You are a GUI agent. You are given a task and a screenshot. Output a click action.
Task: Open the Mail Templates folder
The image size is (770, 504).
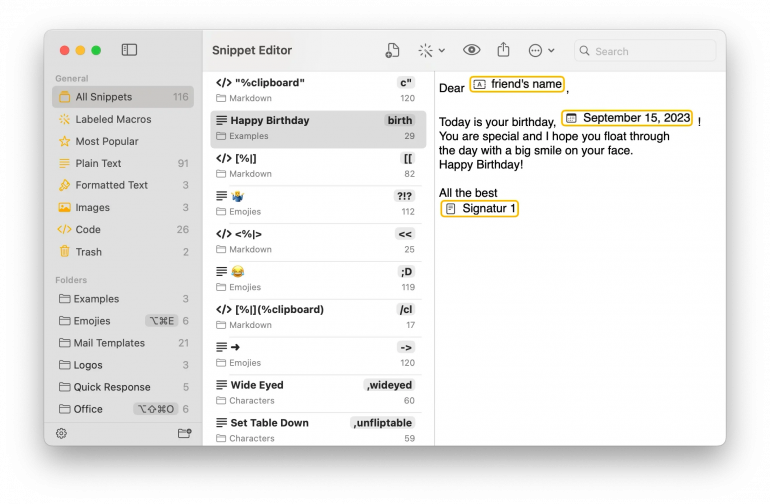(x=109, y=343)
